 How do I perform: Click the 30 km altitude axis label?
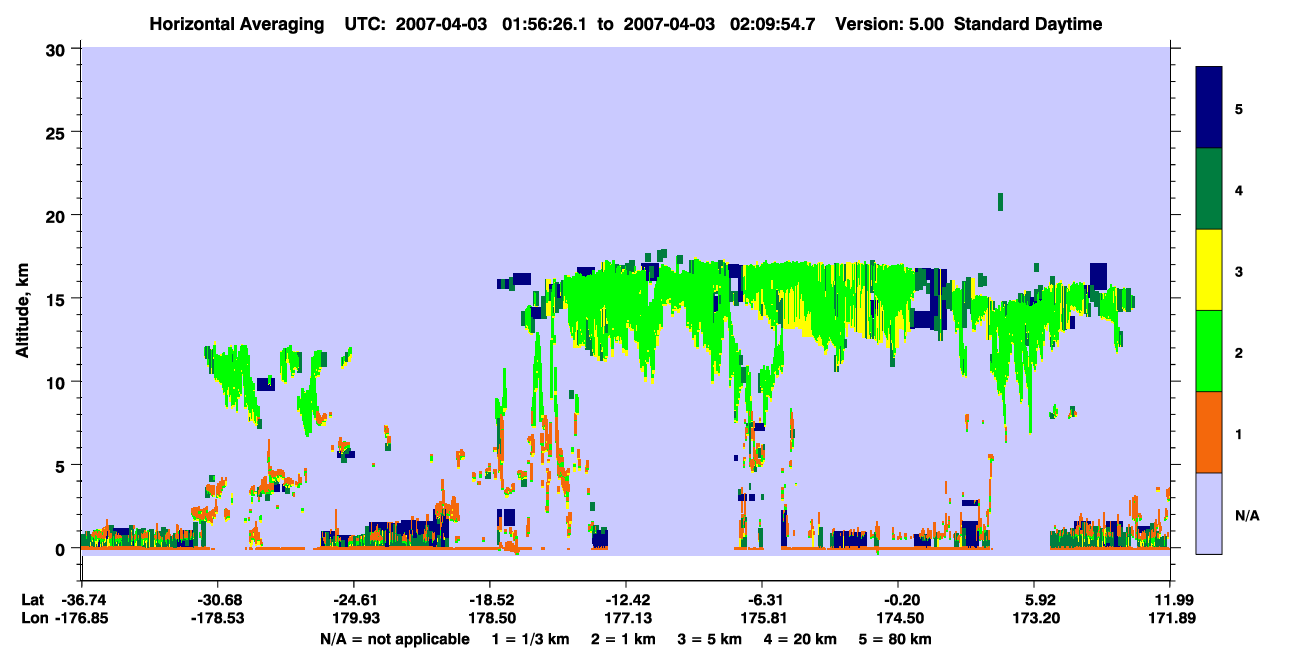click(x=57, y=49)
